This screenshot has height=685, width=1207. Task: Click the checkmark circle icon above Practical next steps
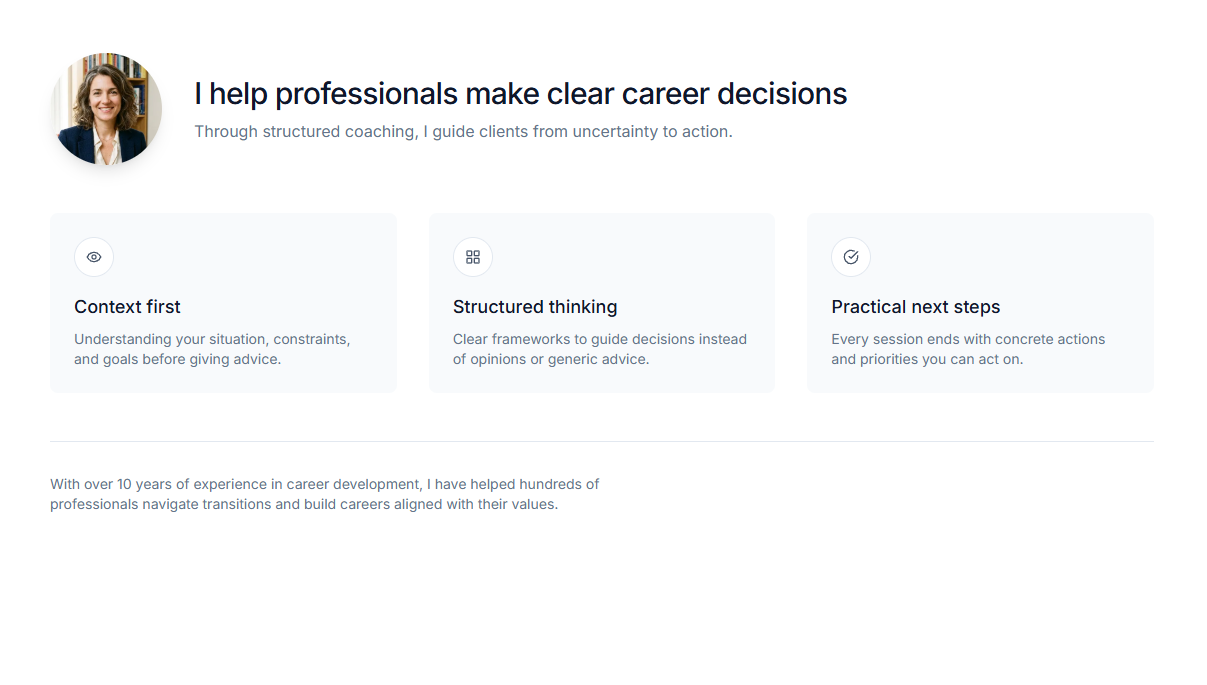tap(851, 257)
